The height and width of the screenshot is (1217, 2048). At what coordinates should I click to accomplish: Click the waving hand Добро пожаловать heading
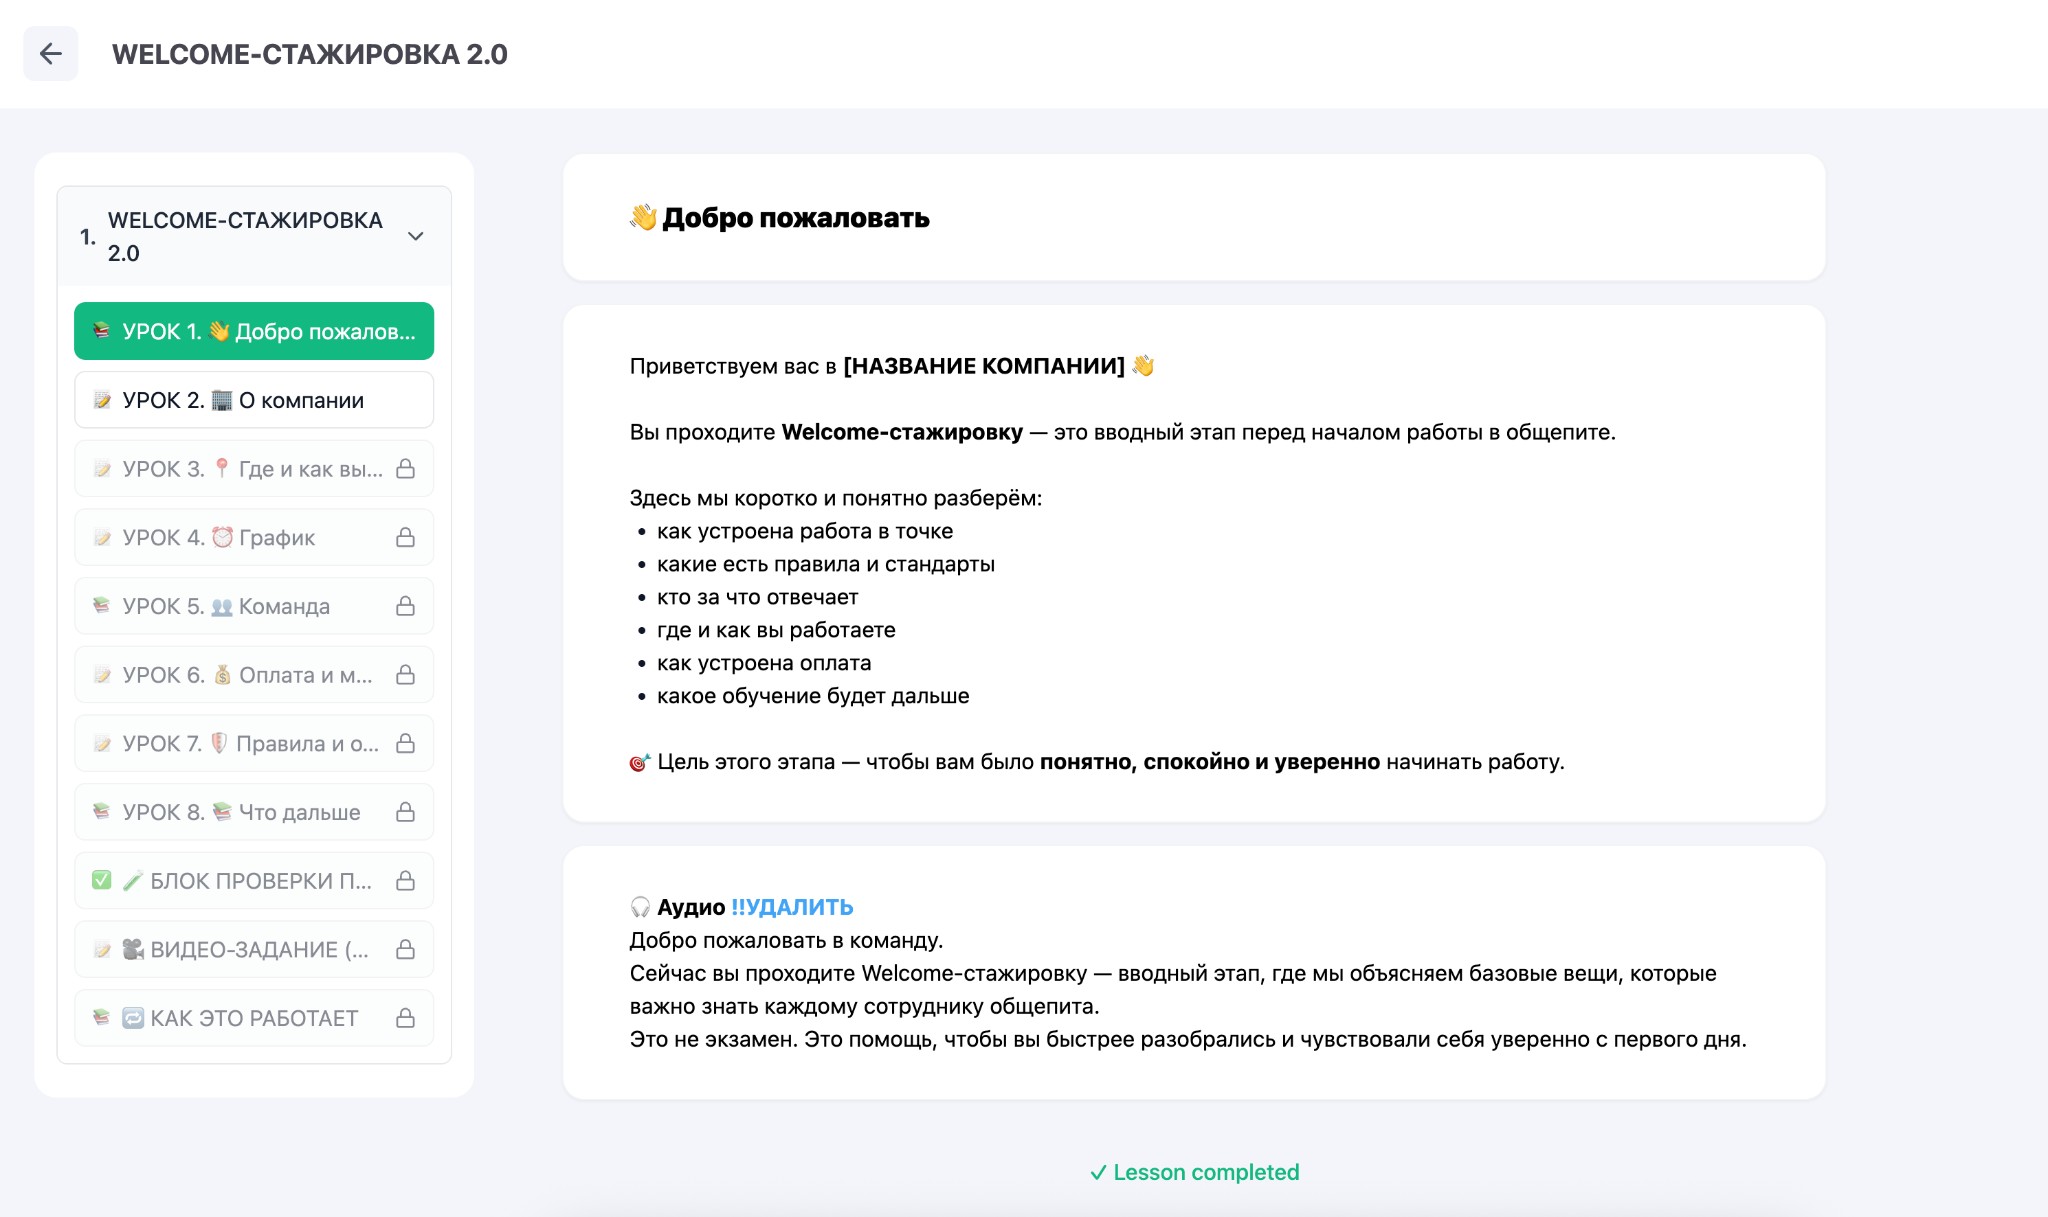[780, 218]
